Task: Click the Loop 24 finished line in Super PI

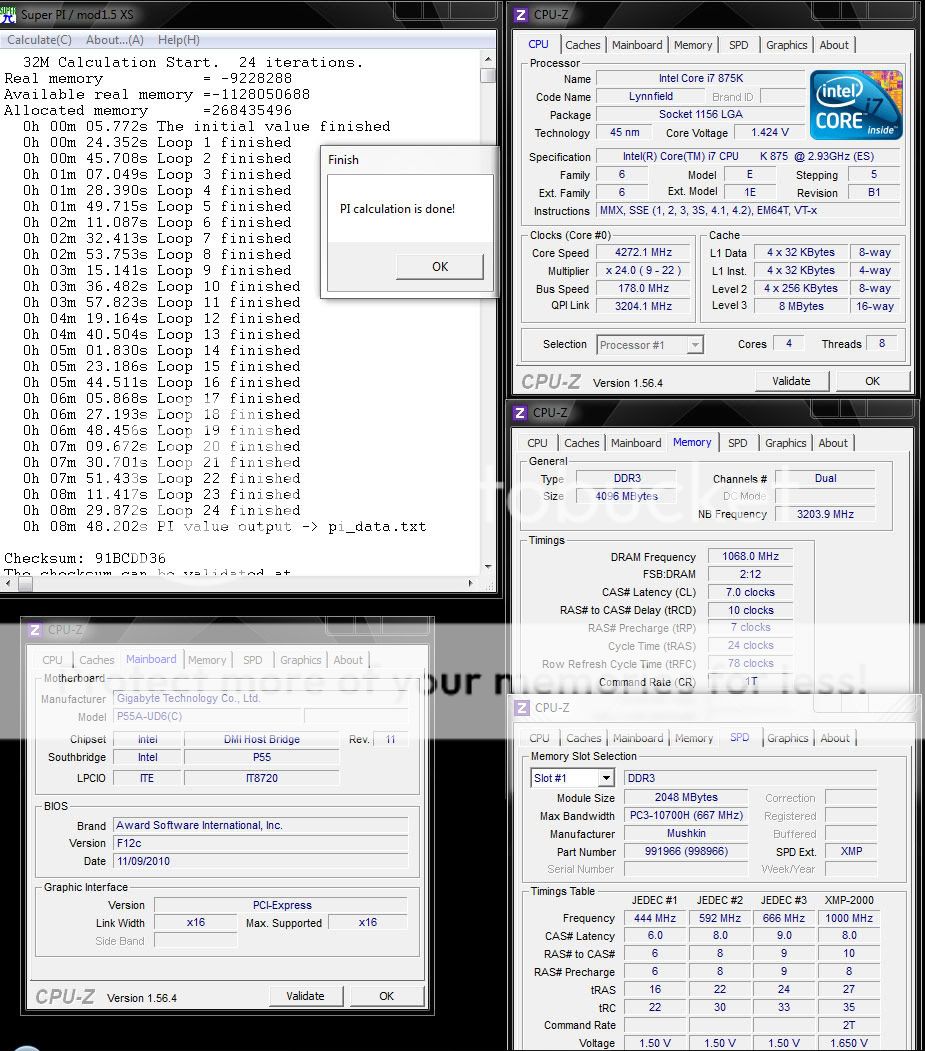Action: pyautogui.click(x=162, y=511)
